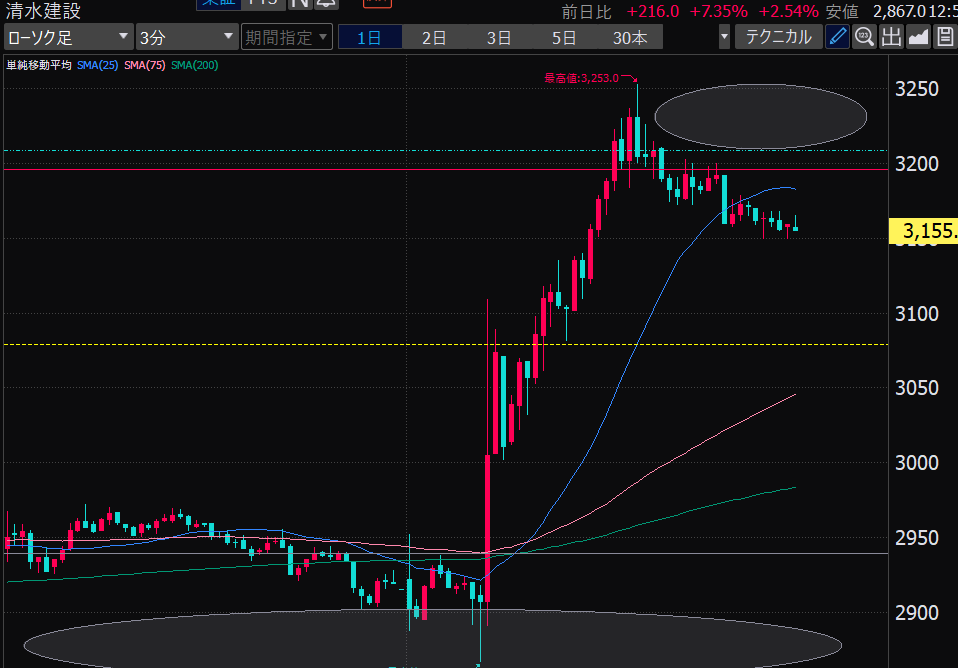Viewport: 958px width, 668px height.
Task: Expand the dropdown arrow left of テクニカル
Action: (x=725, y=38)
